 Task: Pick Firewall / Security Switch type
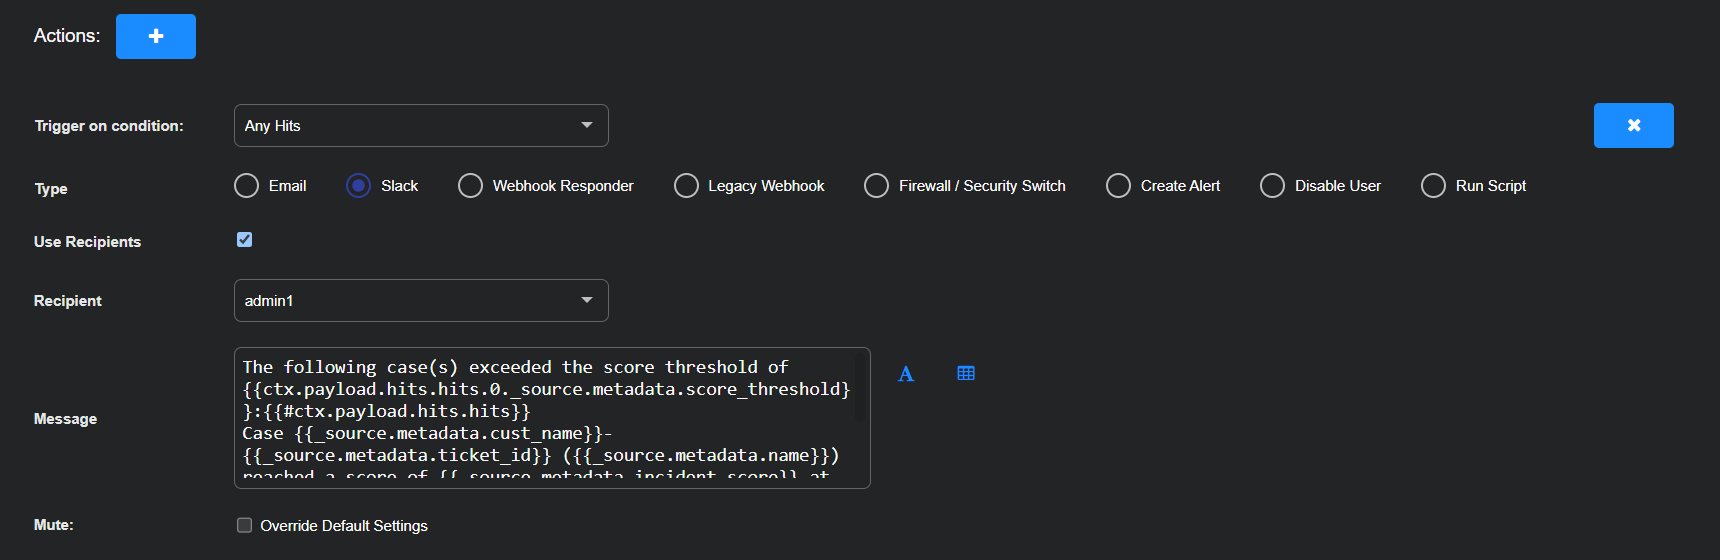(x=876, y=186)
